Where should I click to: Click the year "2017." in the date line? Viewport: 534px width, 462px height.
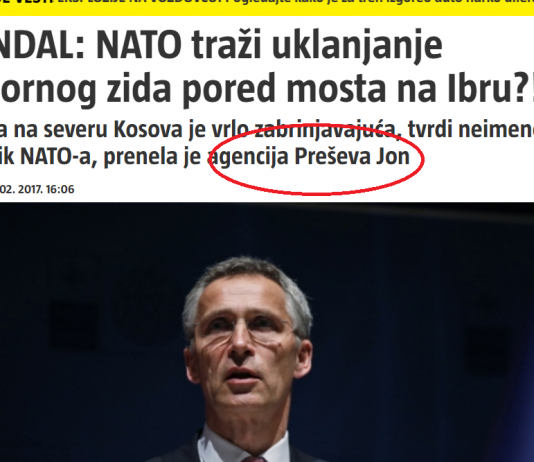[x=30, y=189]
